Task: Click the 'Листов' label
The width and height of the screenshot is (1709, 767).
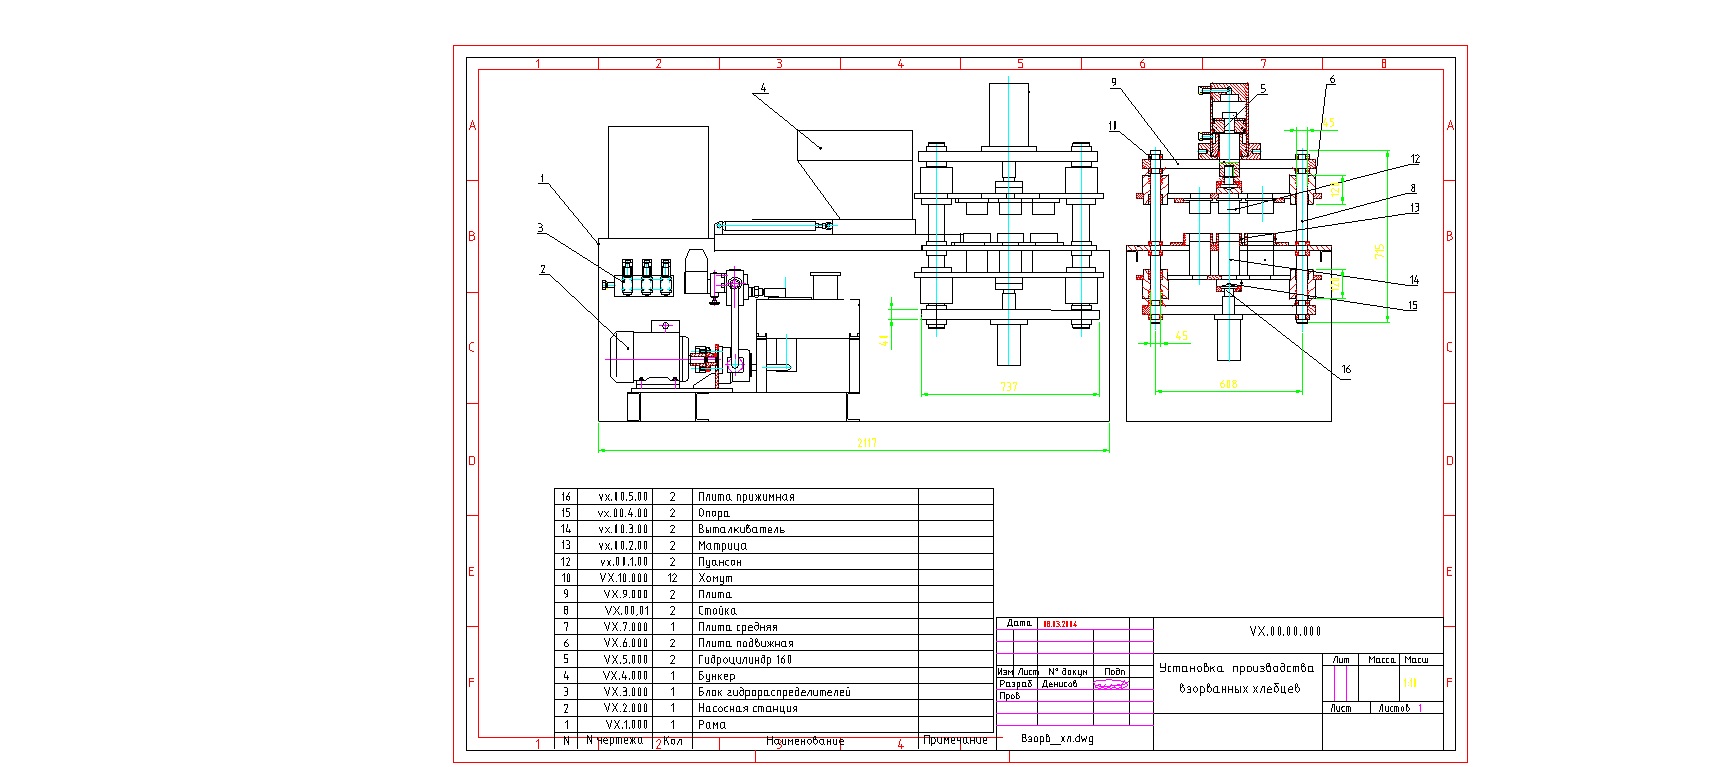Action: point(1394,708)
